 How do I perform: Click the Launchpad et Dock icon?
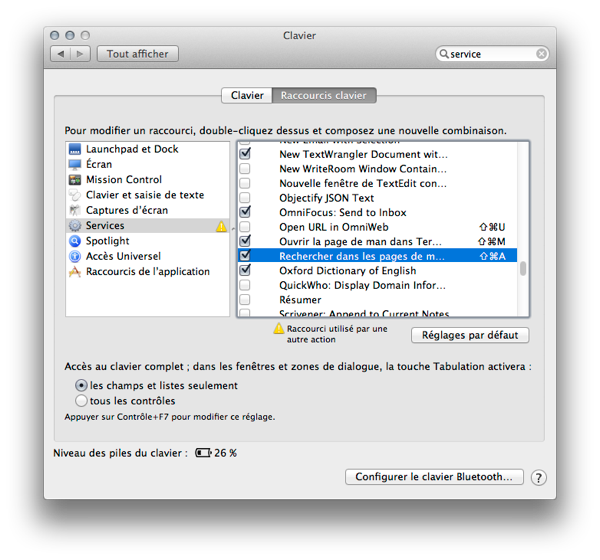(x=75, y=149)
